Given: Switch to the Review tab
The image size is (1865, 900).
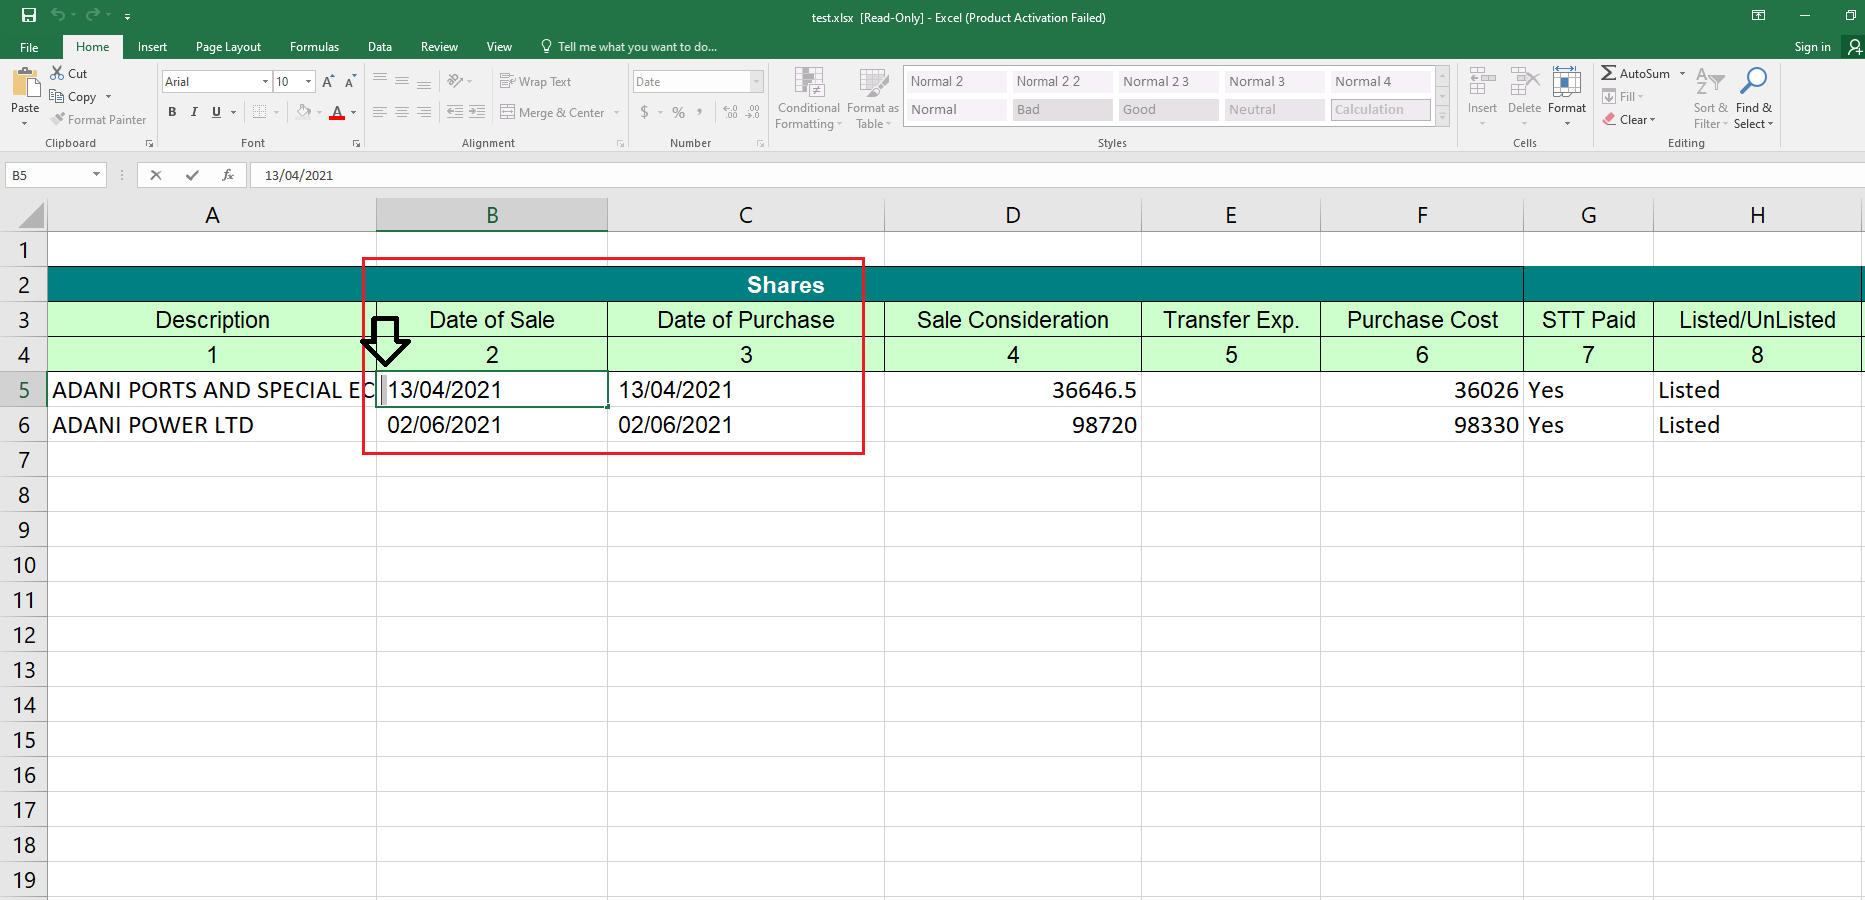Looking at the screenshot, I should click(439, 47).
